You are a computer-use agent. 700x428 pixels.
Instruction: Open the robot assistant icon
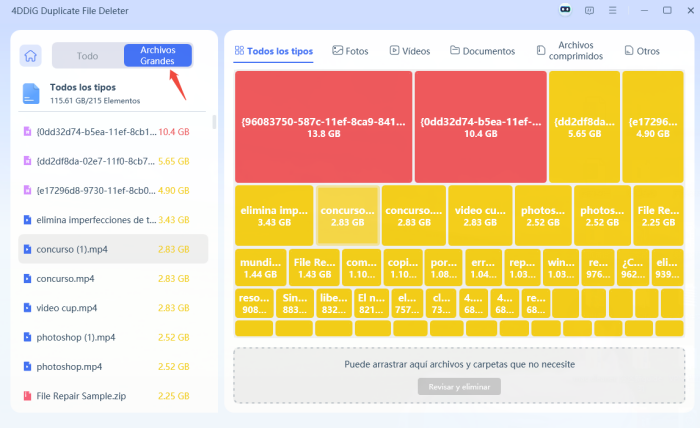(x=565, y=10)
